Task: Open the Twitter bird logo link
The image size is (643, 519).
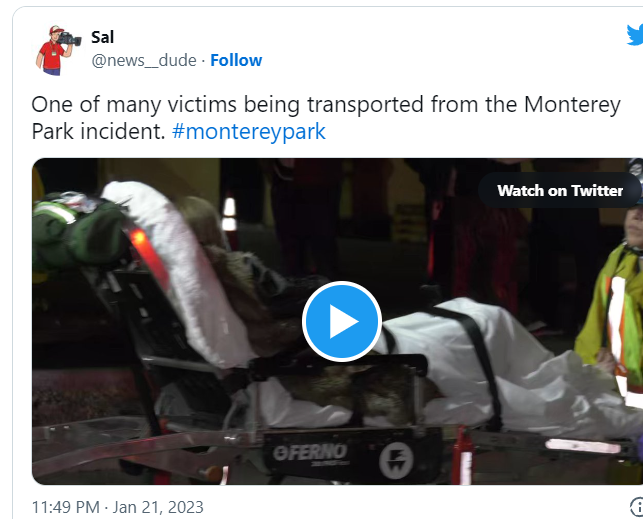Action: point(635,35)
